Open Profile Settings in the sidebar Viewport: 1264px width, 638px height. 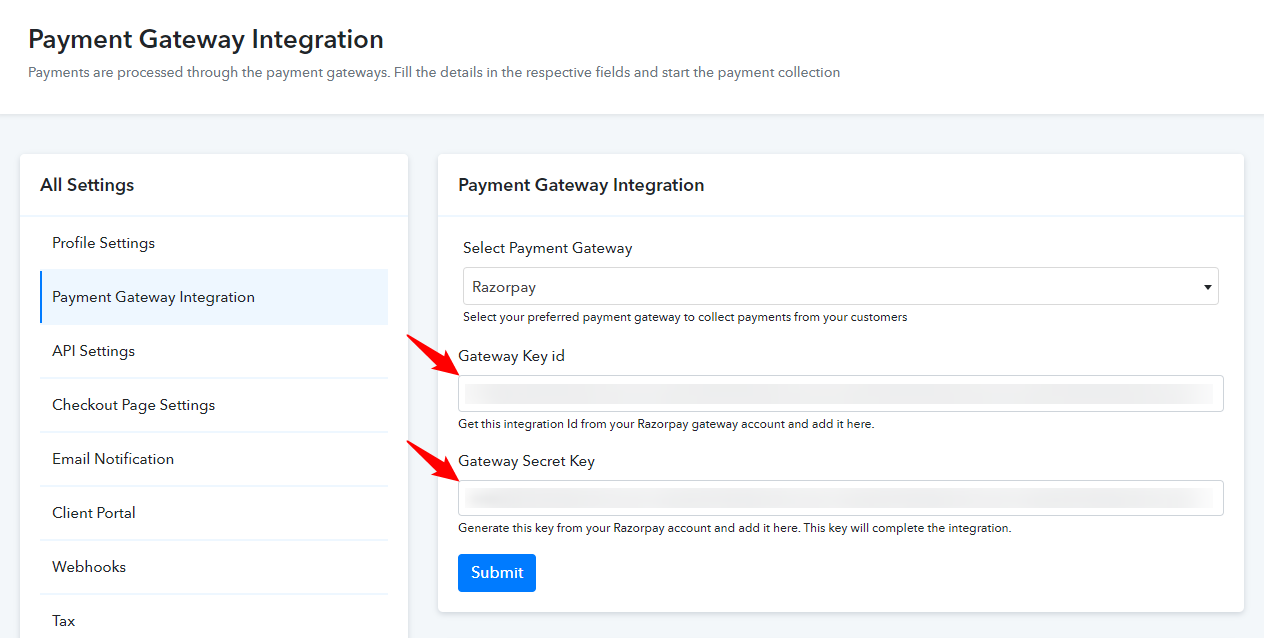(x=104, y=243)
